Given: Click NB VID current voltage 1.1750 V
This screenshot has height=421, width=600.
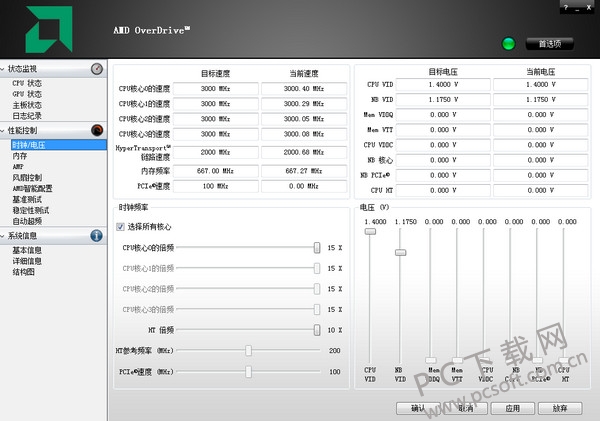Looking at the screenshot, I should [540, 100].
